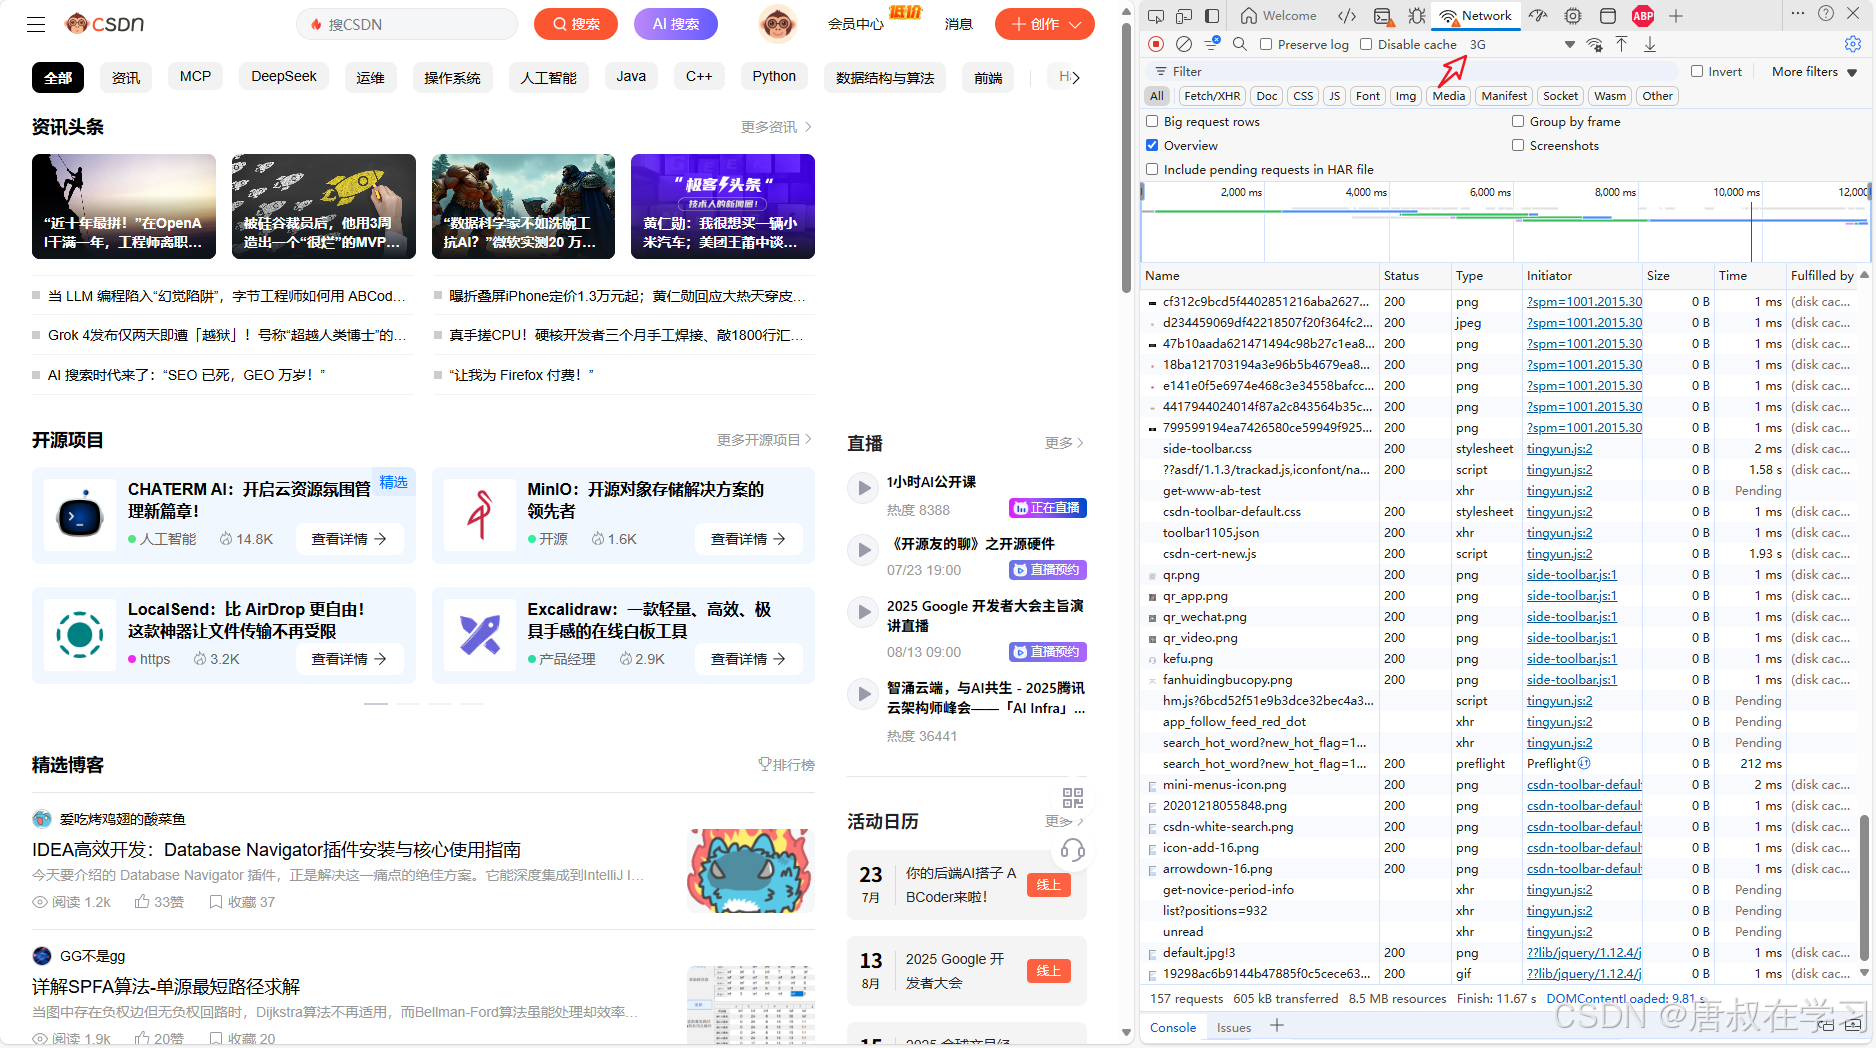
Task: Open the Sources bug icon panel
Action: click(1417, 16)
